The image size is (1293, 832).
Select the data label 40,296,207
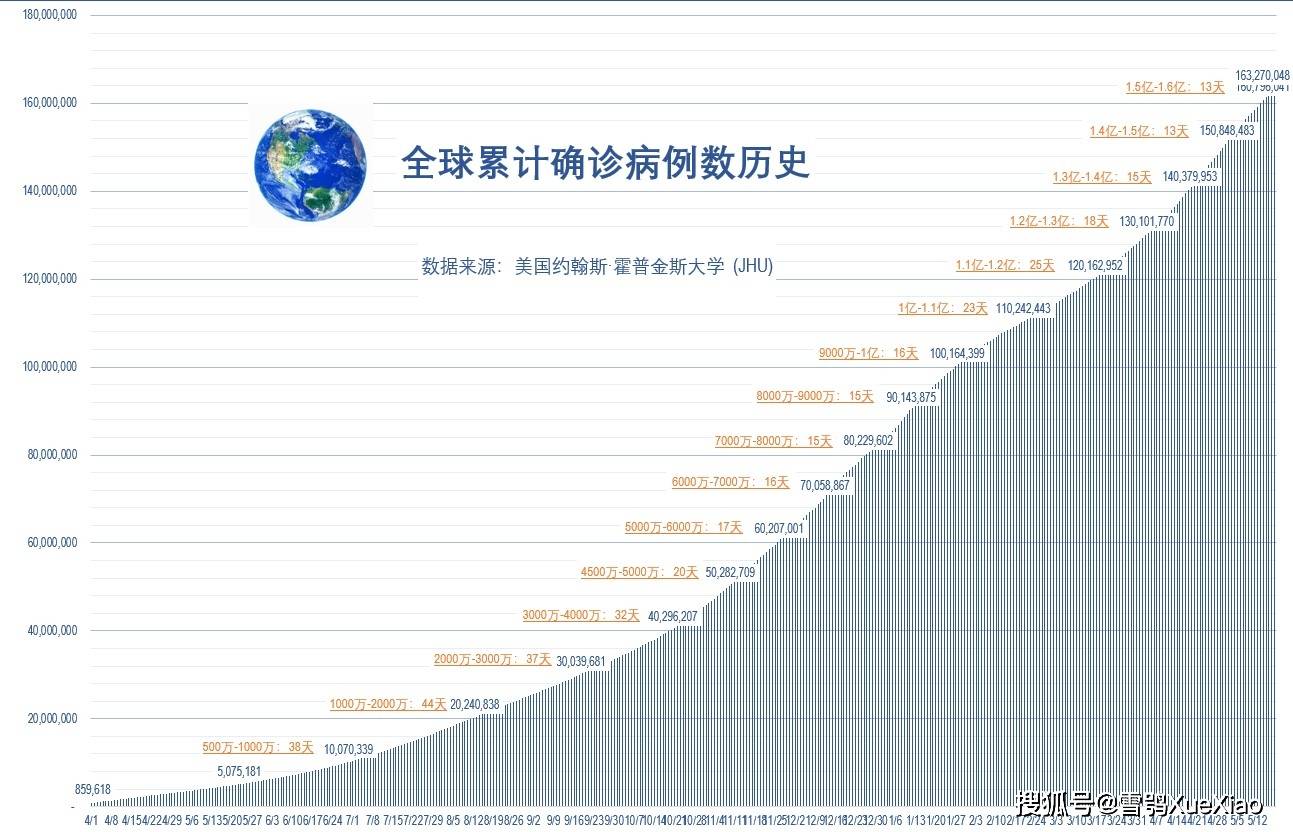click(x=673, y=616)
